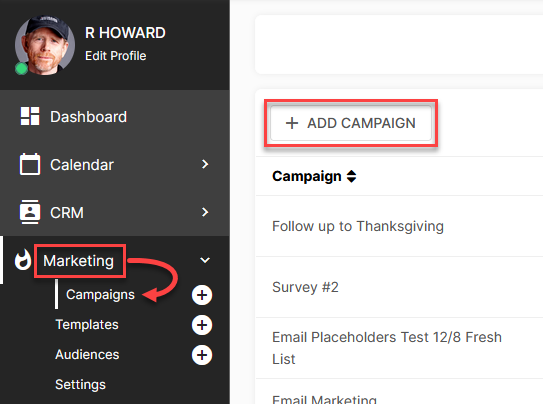Open the Campaigns submenu item
543x404 pixels.
pos(100,295)
